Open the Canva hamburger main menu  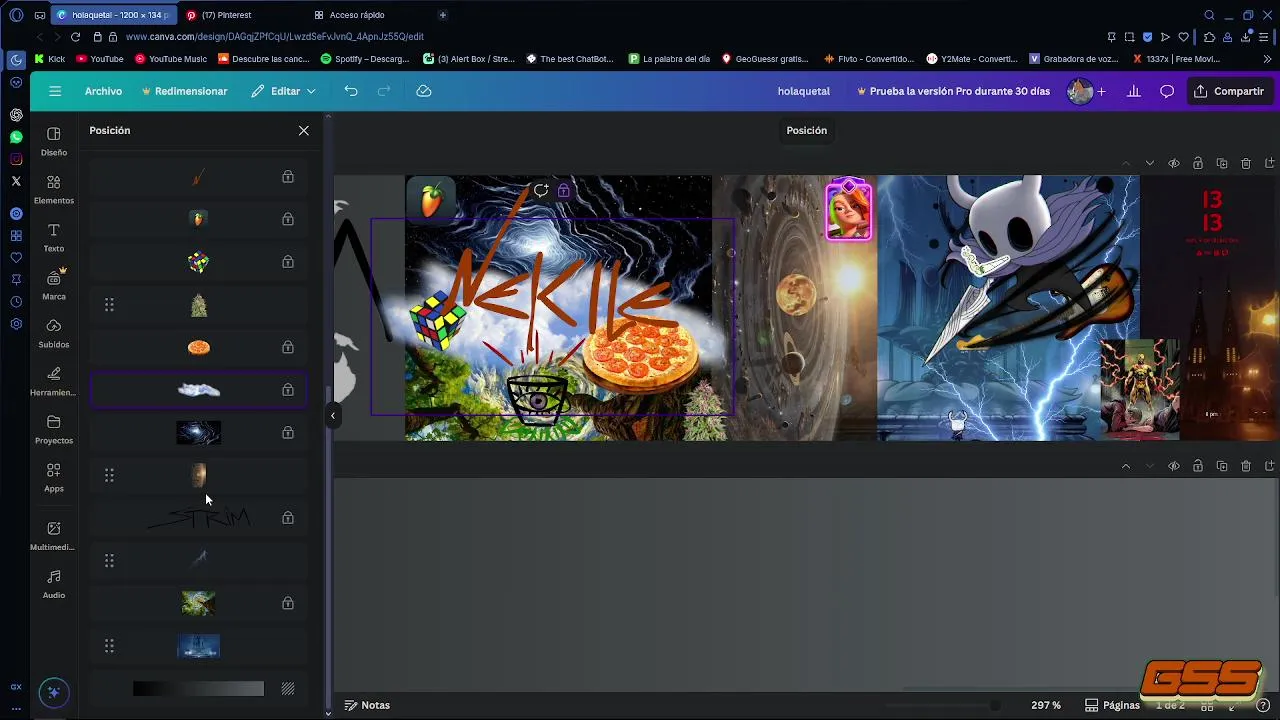tap(55, 91)
